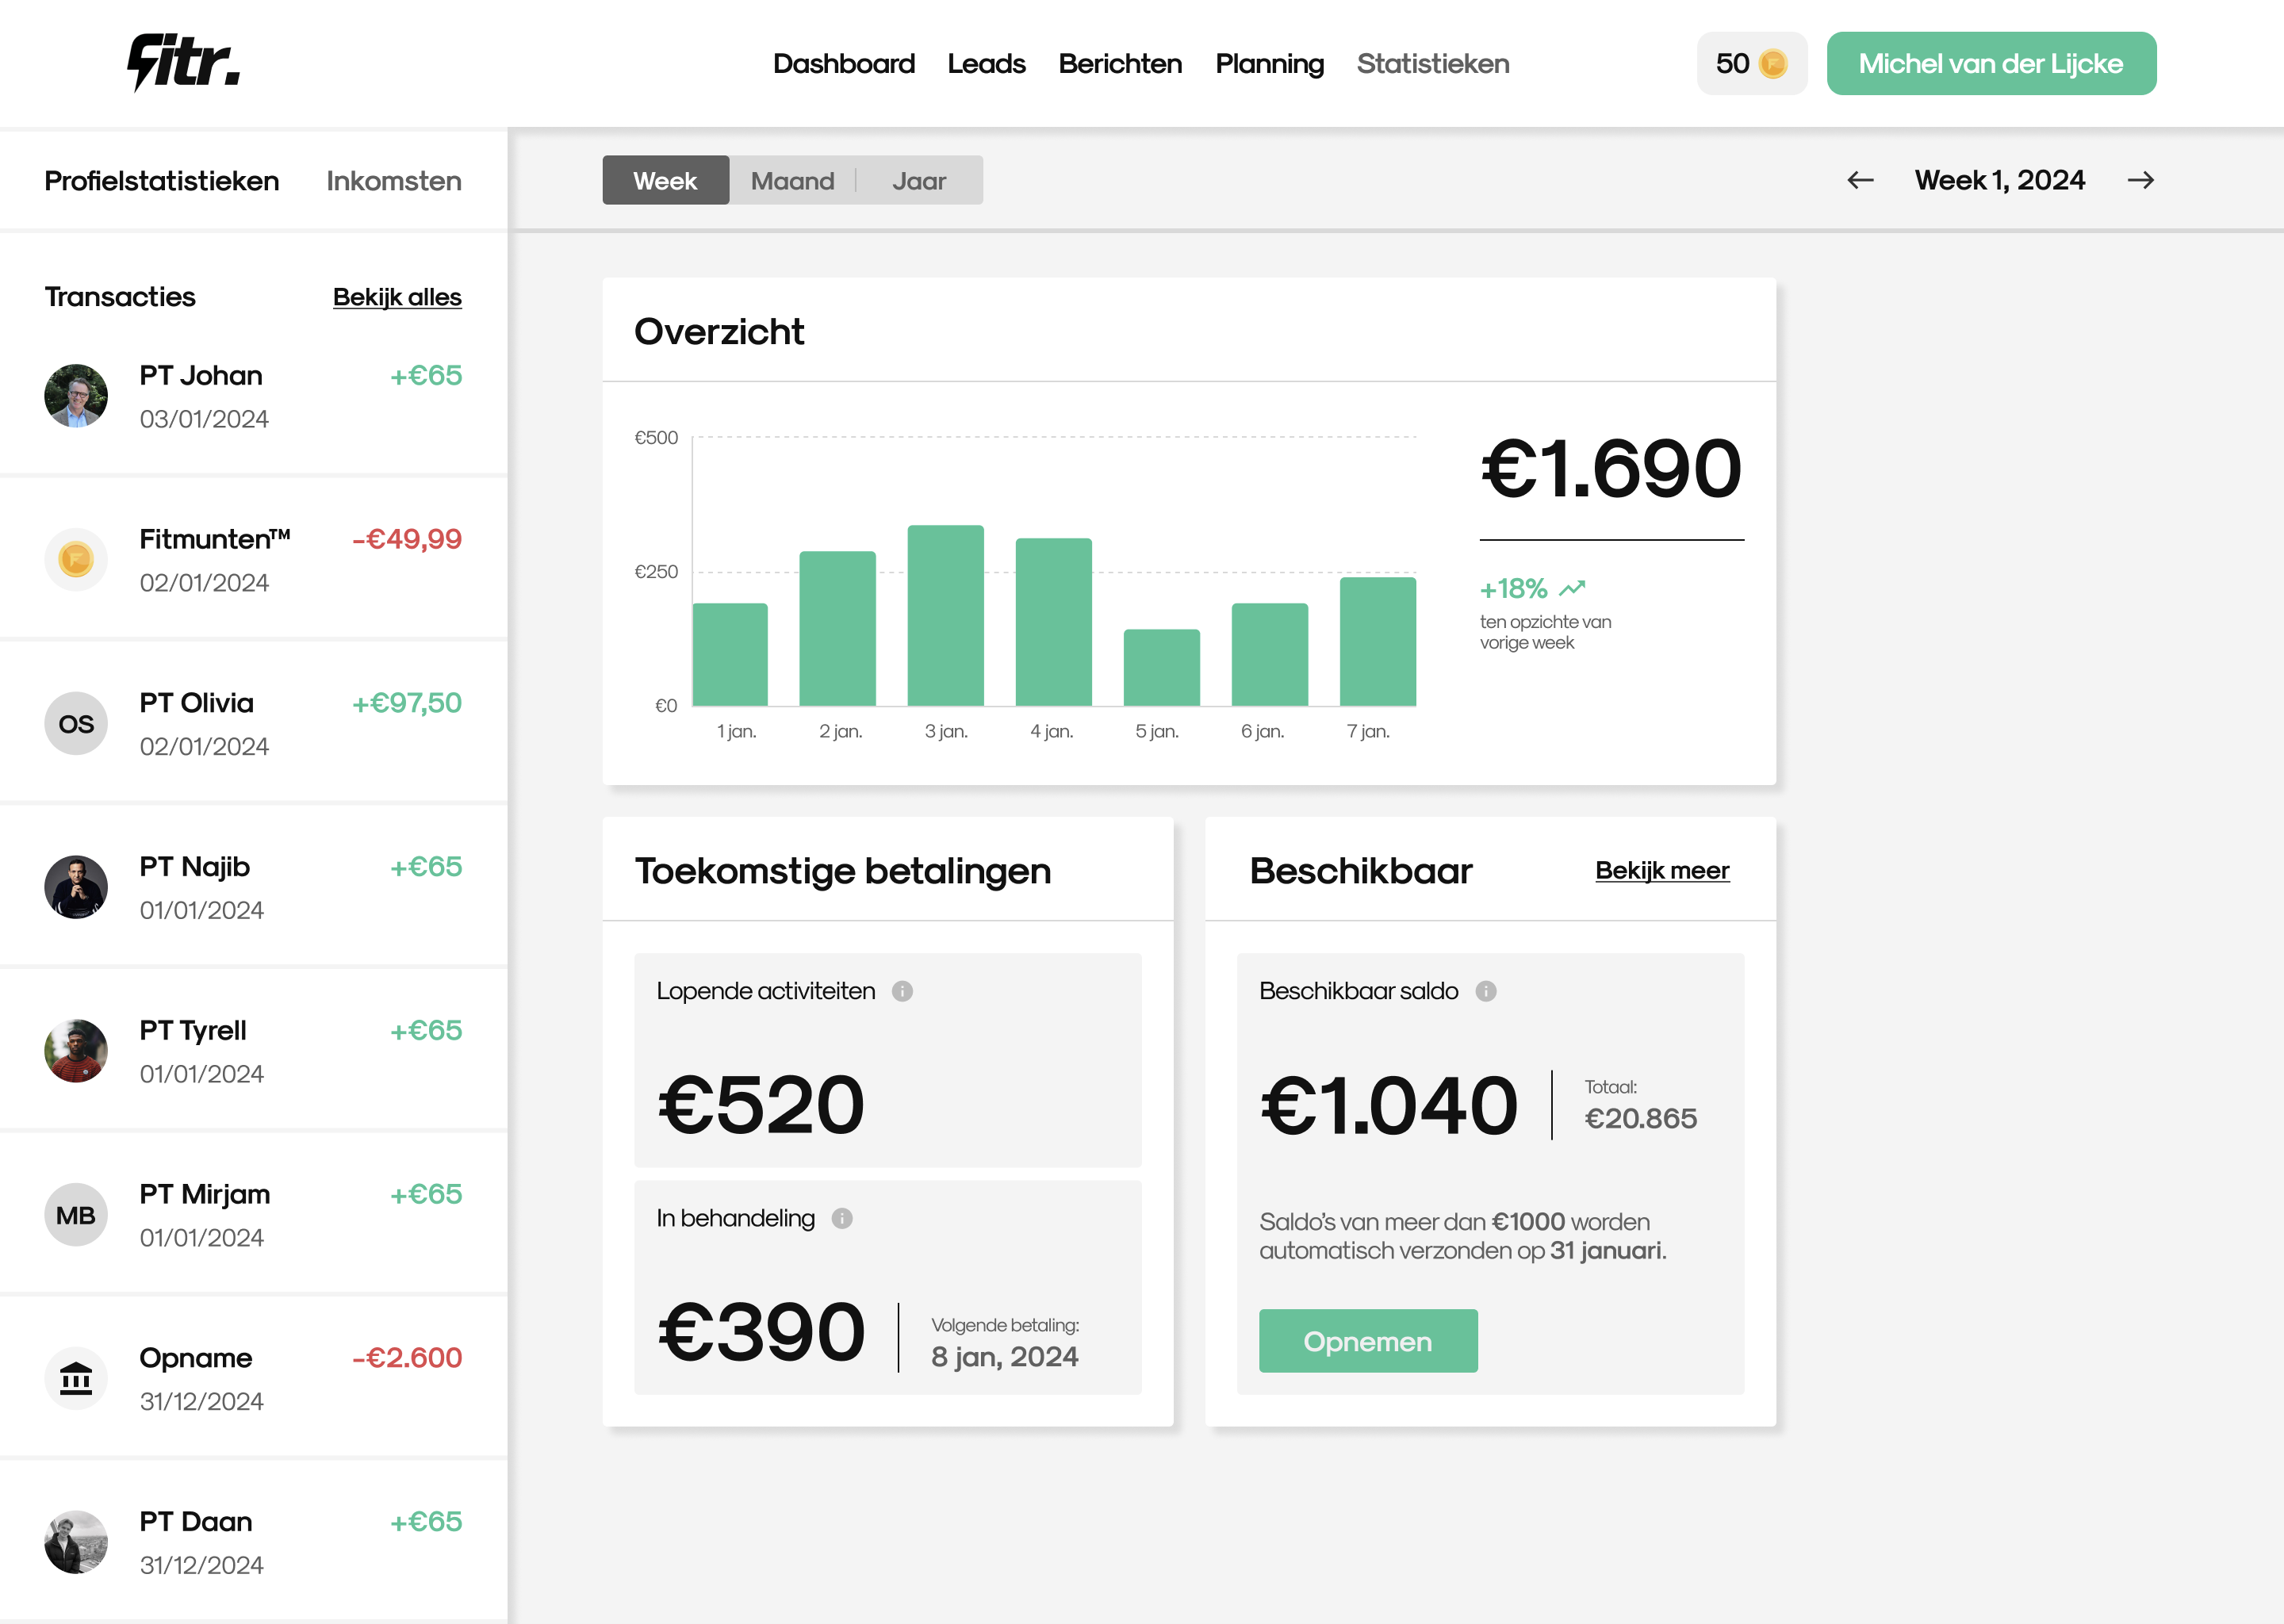Screen dimensions: 2284x1624
Task: Select the Week view toggle
Action: coord(666,179)
